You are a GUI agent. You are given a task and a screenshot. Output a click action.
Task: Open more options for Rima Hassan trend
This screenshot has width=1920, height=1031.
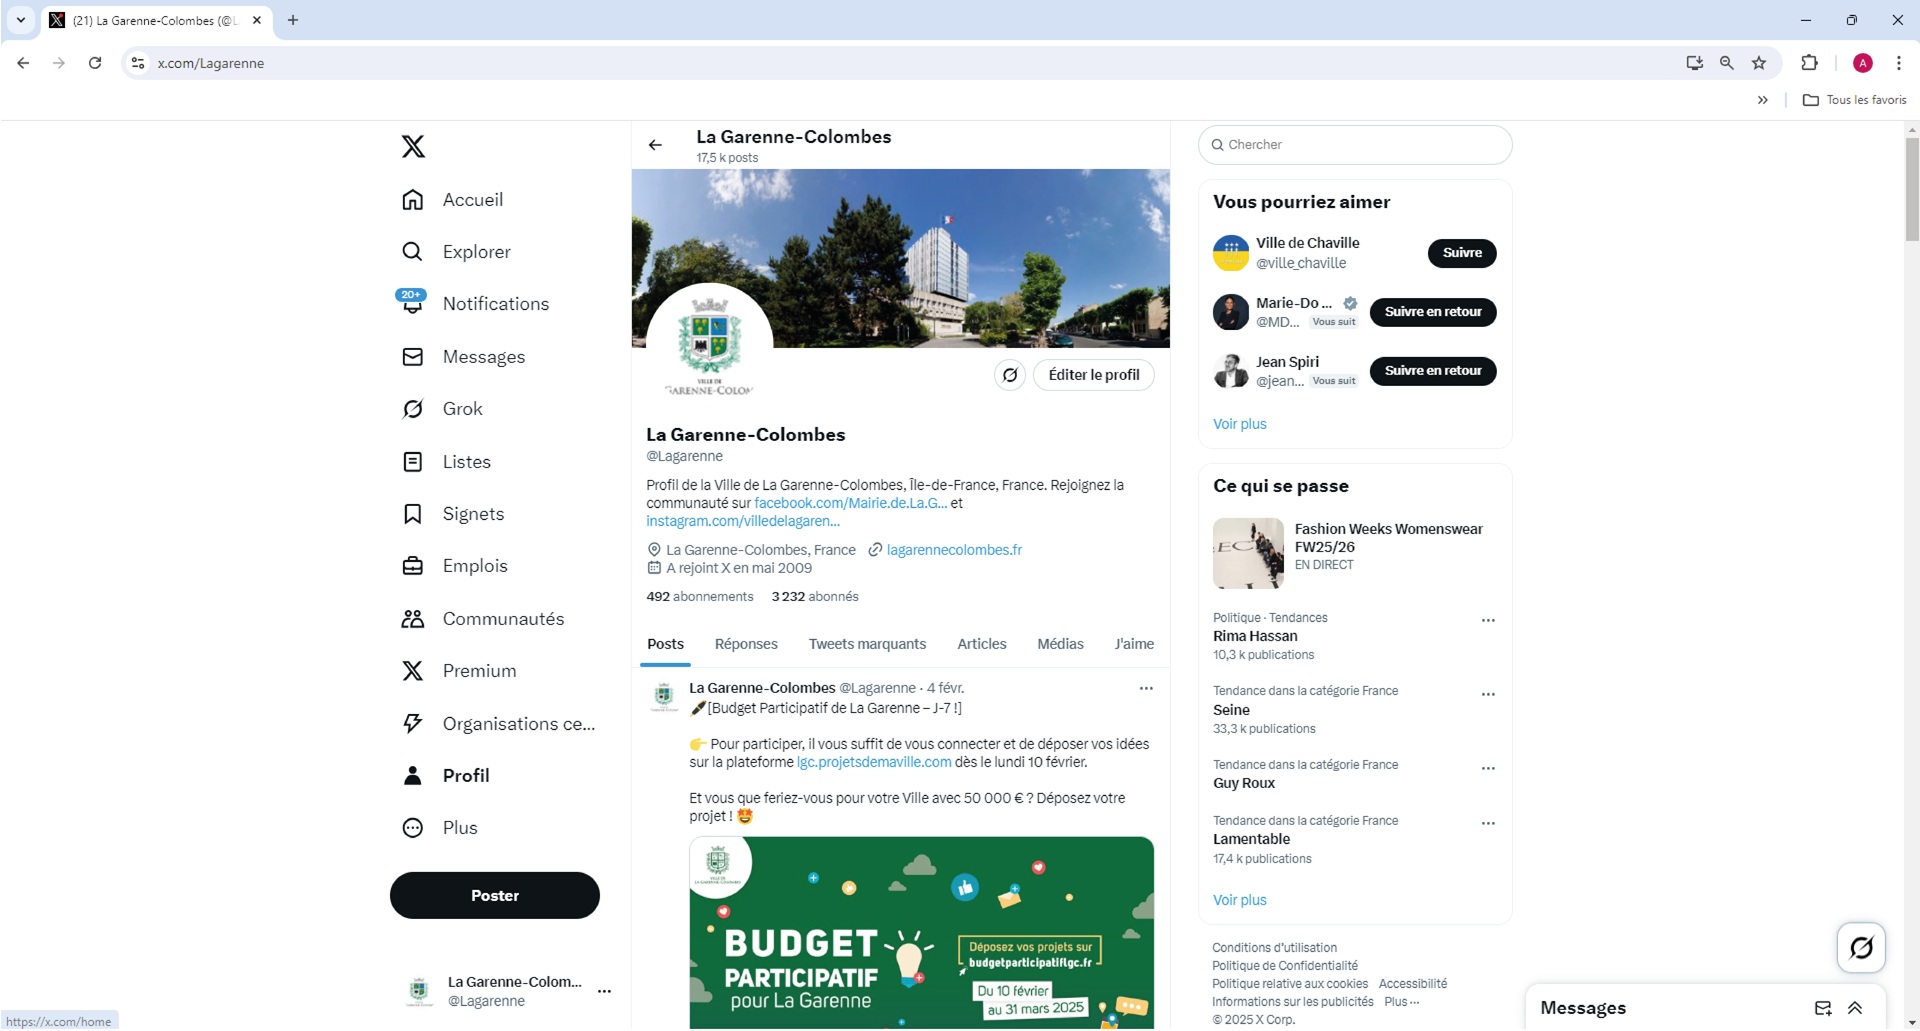[x=1487, y=621]
